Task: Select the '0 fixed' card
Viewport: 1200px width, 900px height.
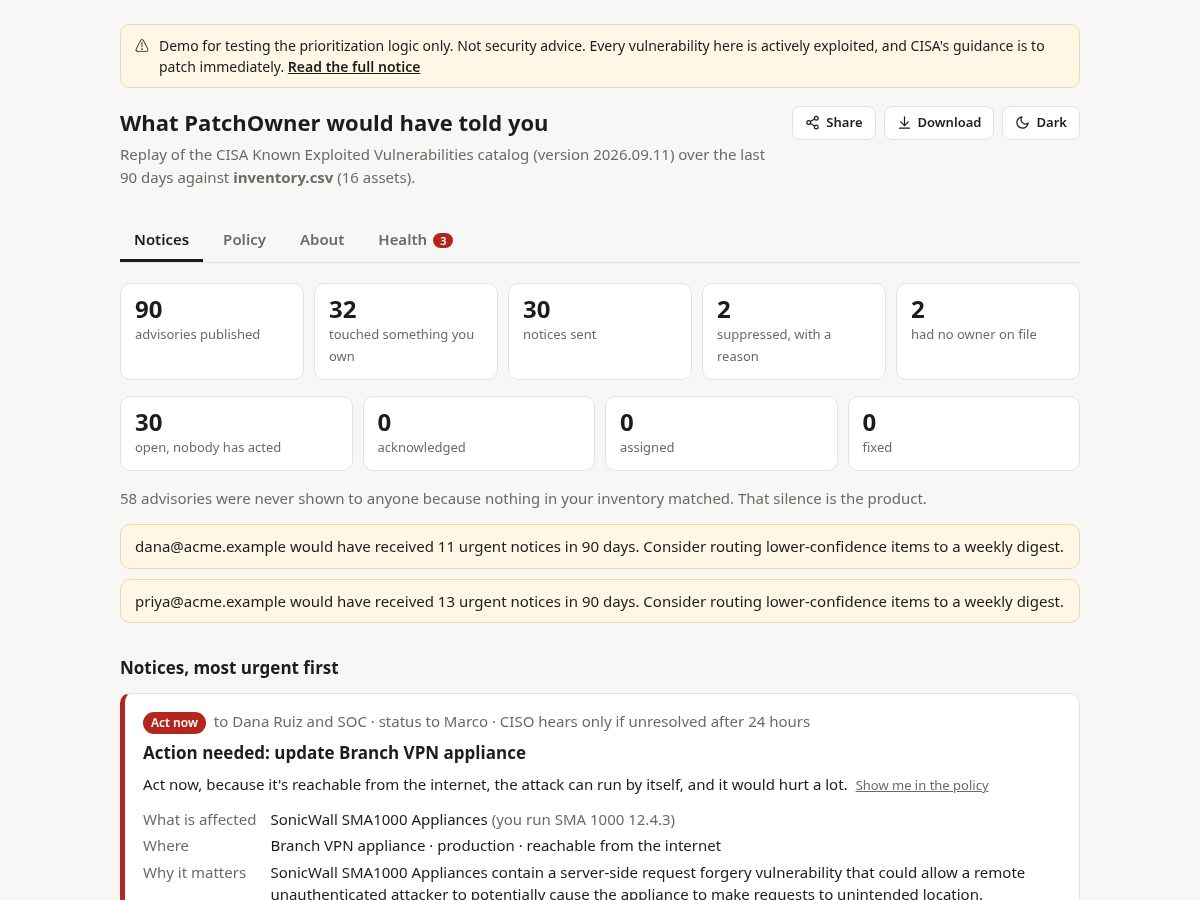Action: coord(964,433)
